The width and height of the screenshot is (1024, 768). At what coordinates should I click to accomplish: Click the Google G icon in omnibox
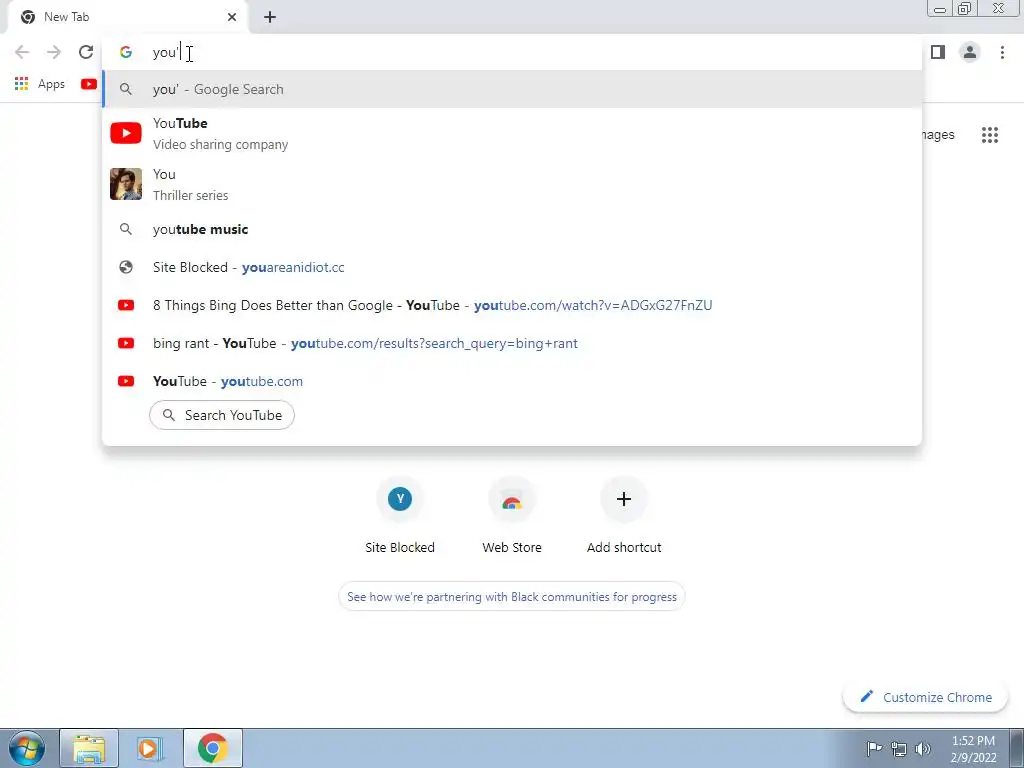point(126,52)
